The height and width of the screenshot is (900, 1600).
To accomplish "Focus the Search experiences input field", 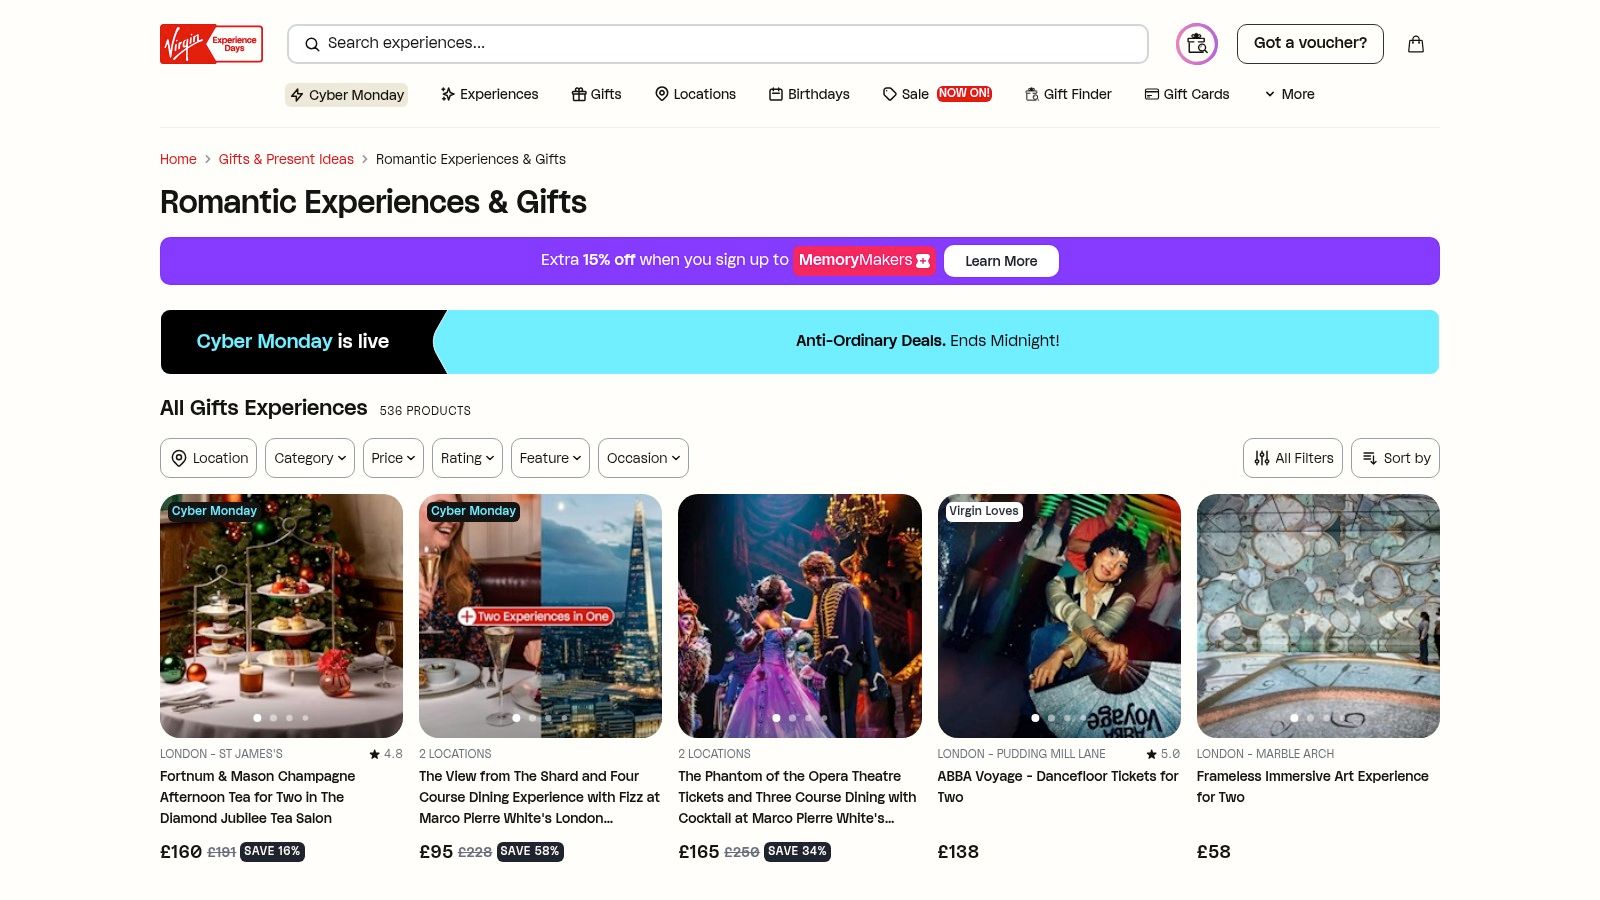I will (730, 43).
